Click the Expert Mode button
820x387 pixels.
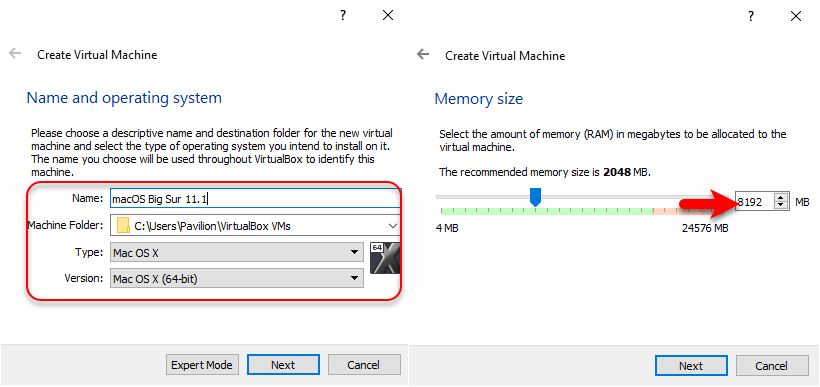pyautogui.click(x=202, y=365)
